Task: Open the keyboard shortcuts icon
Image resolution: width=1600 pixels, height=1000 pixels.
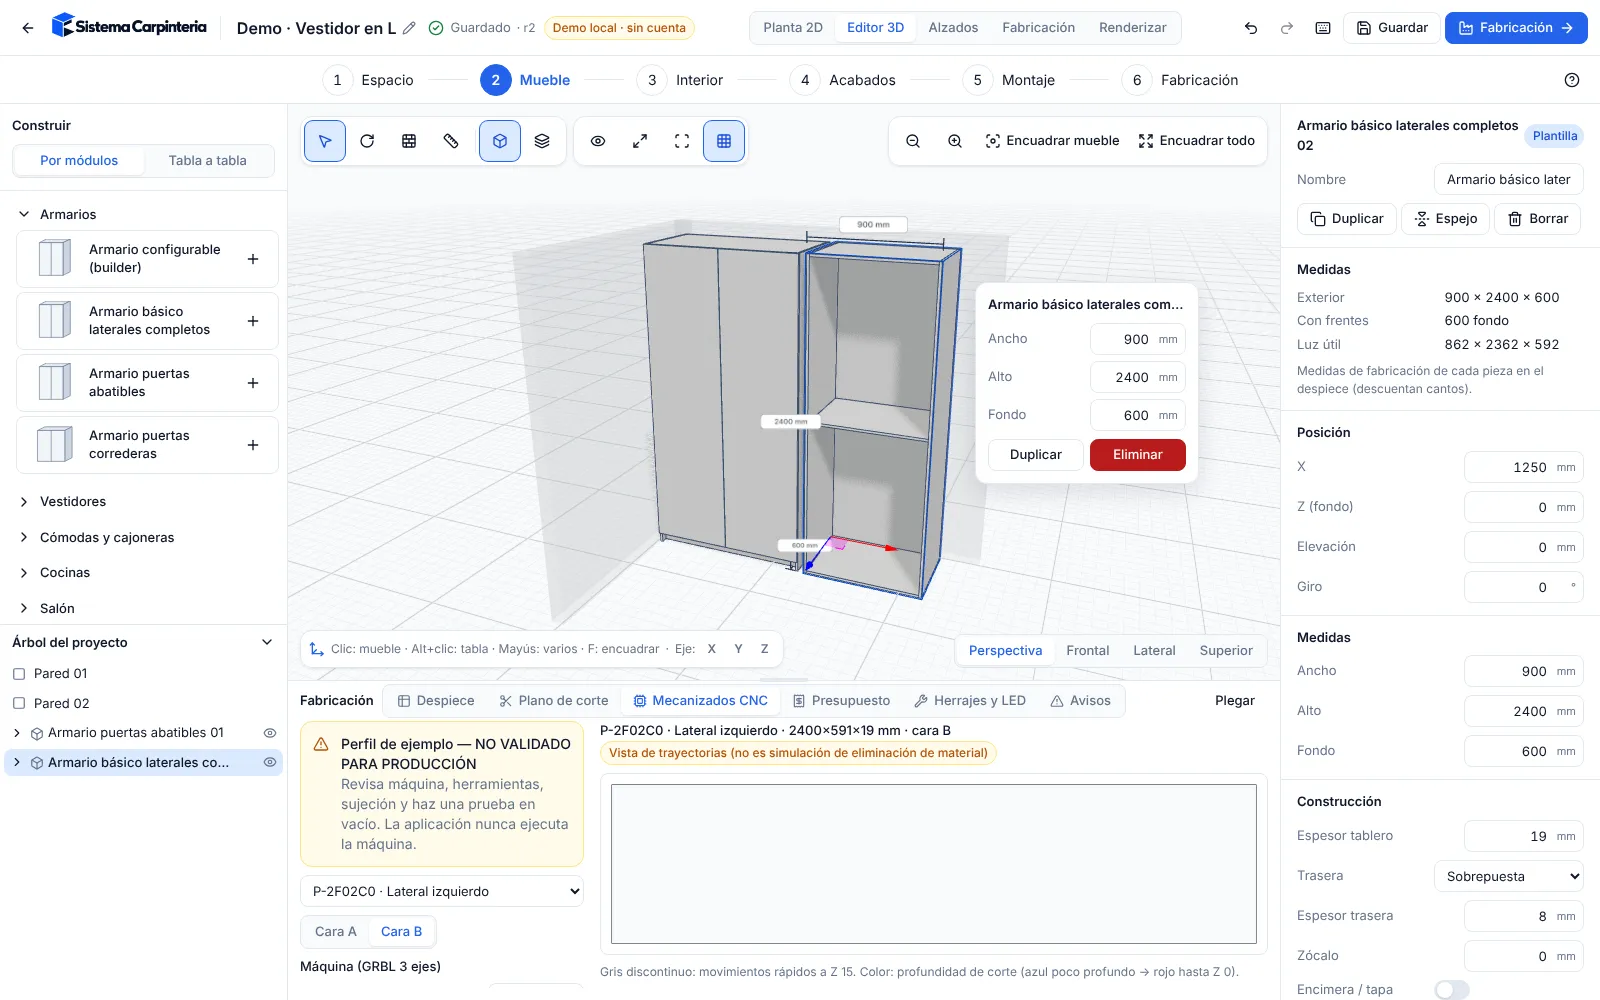Action: click(1323, 28)
